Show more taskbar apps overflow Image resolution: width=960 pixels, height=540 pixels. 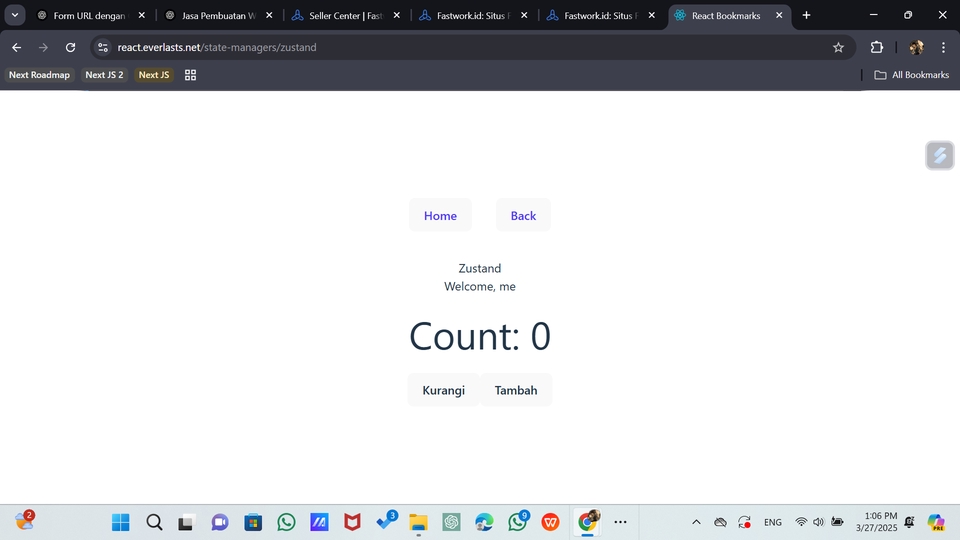620,522
